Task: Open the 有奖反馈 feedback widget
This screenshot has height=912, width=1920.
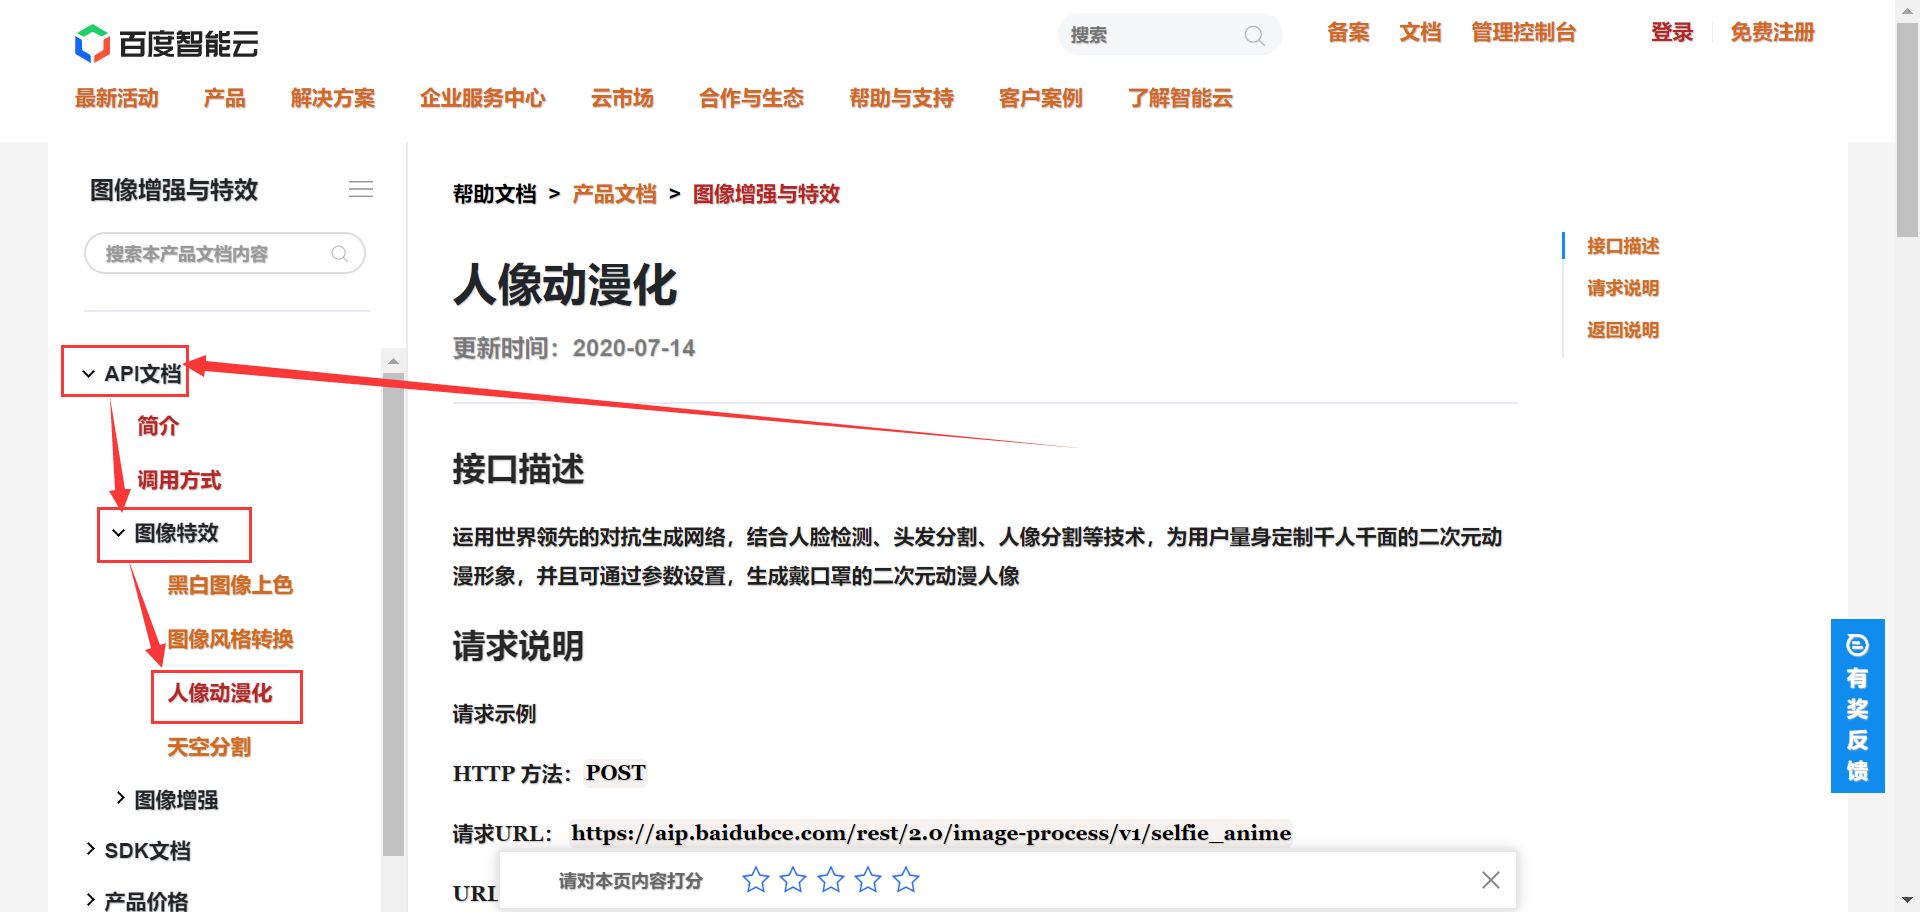Action: point(1858,706)
